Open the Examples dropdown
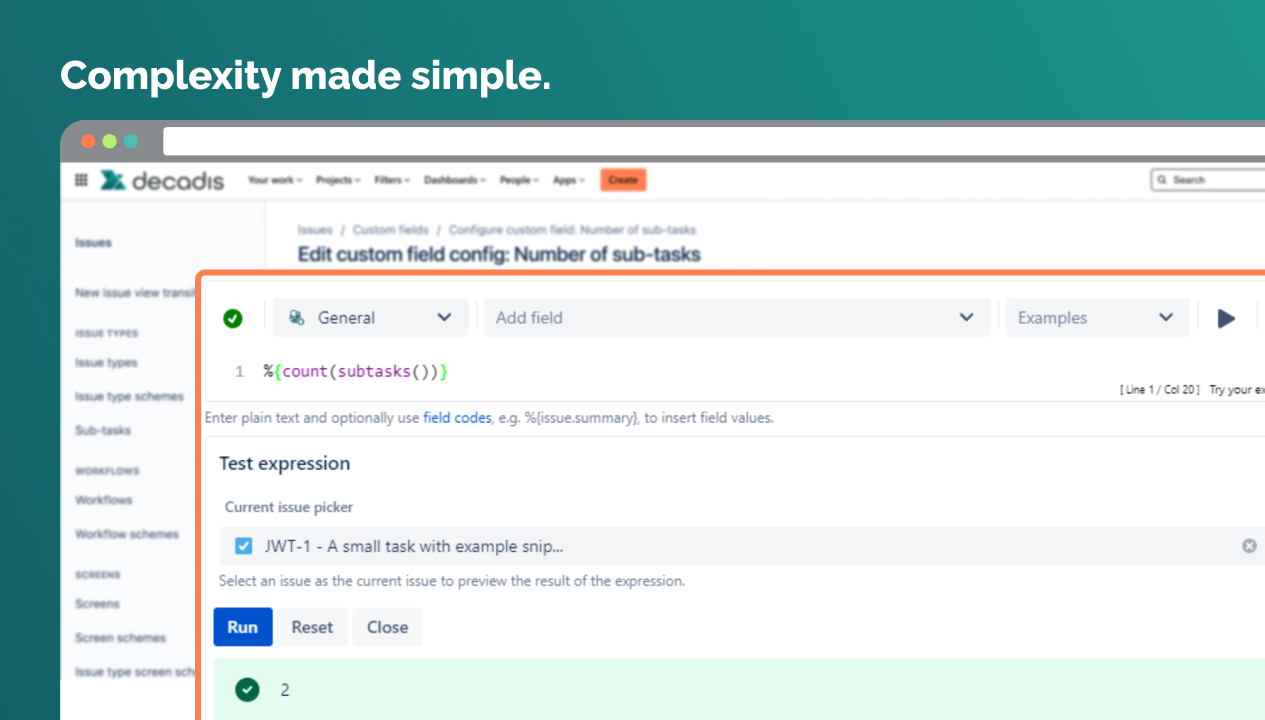This screenshot has width=1265, height=720. [1097, 318]
